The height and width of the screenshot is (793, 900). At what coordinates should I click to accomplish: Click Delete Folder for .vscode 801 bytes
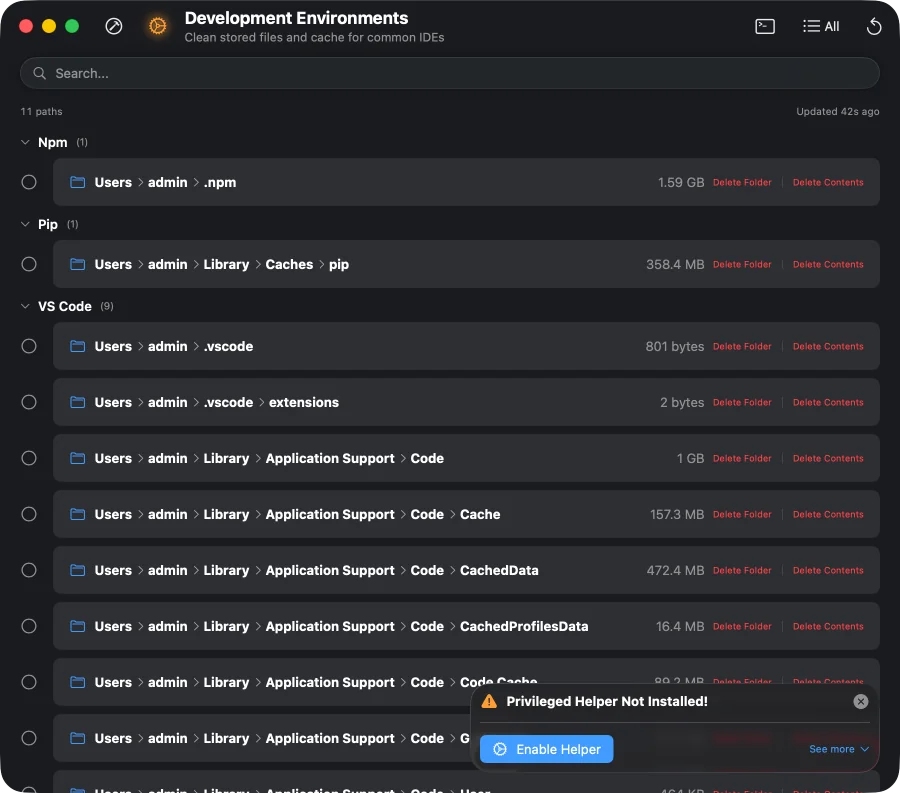click(x=742, y=347)
